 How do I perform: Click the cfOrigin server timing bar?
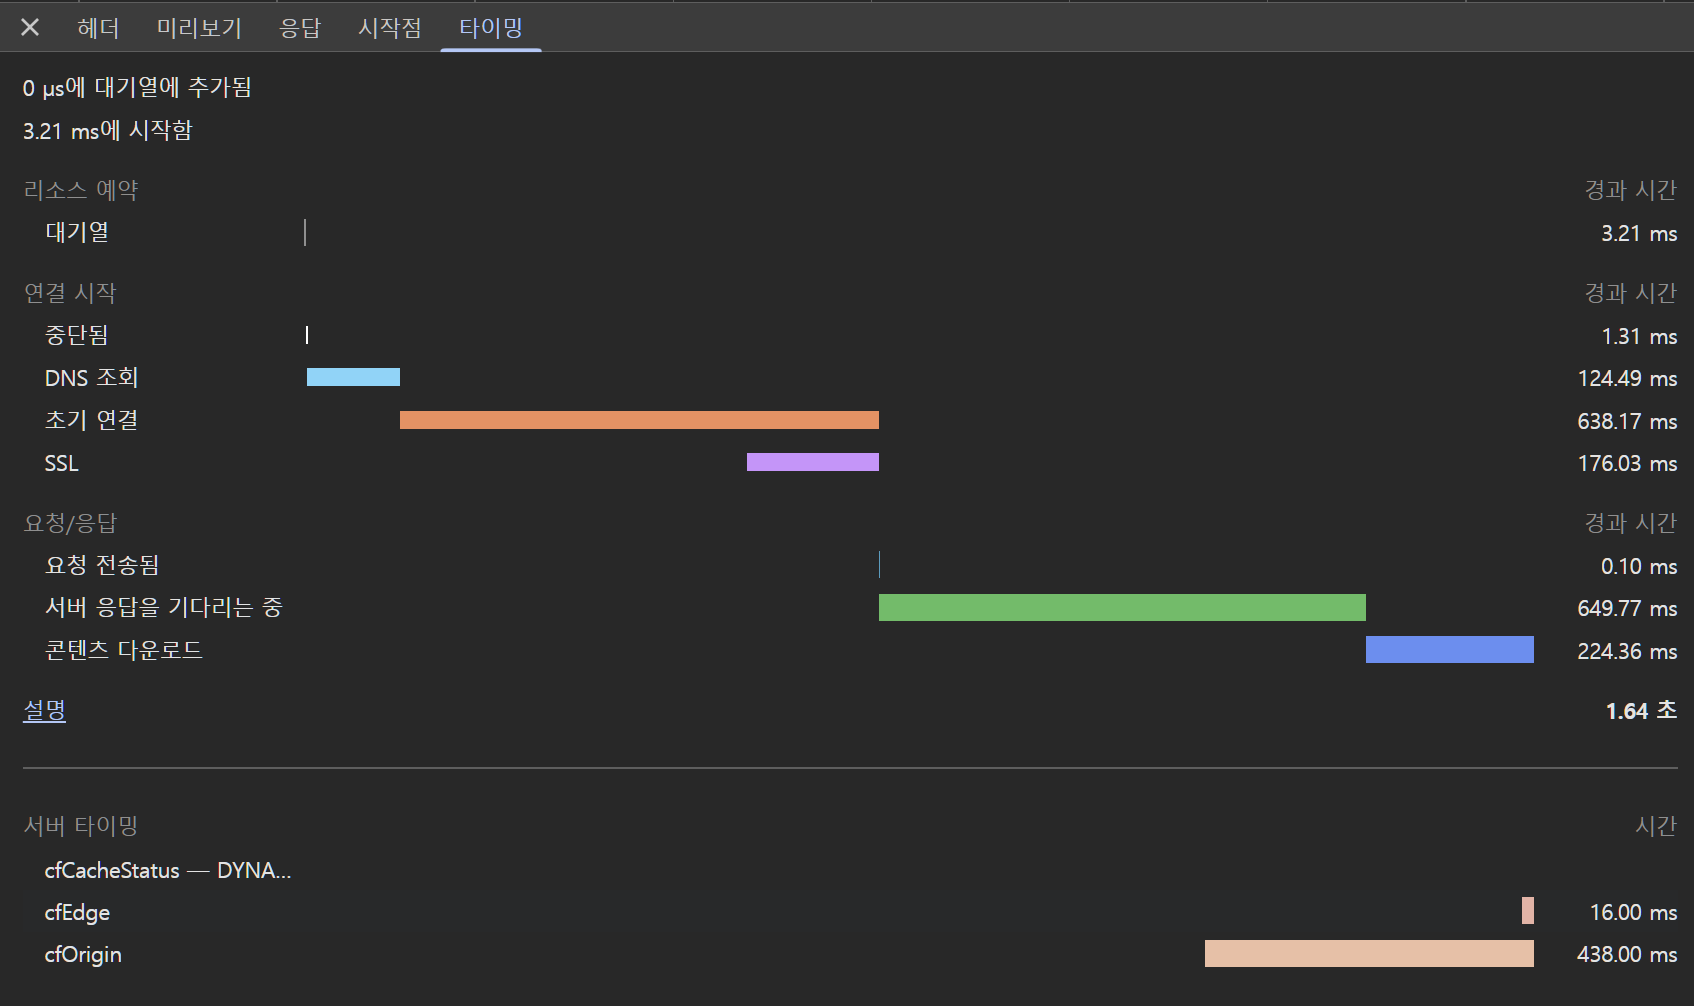[1368, 954]
